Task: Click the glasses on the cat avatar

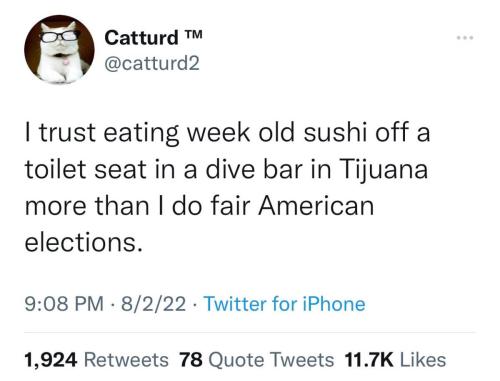Action: point(60,36)
